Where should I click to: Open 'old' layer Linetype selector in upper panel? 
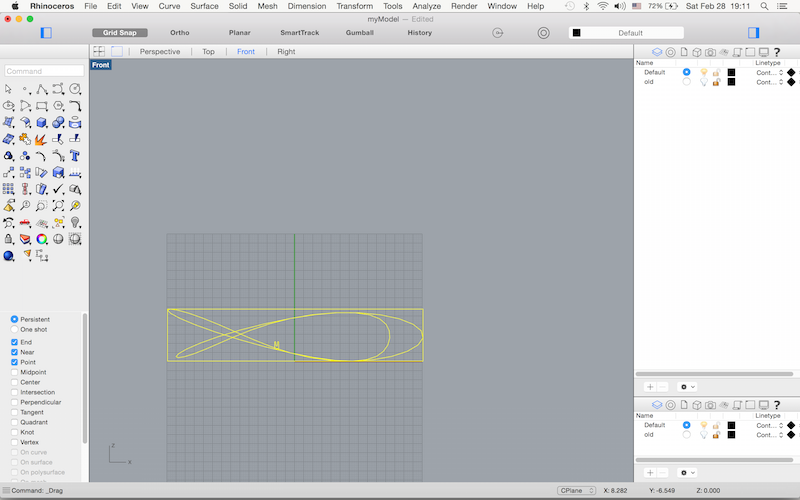coord(769,82)
